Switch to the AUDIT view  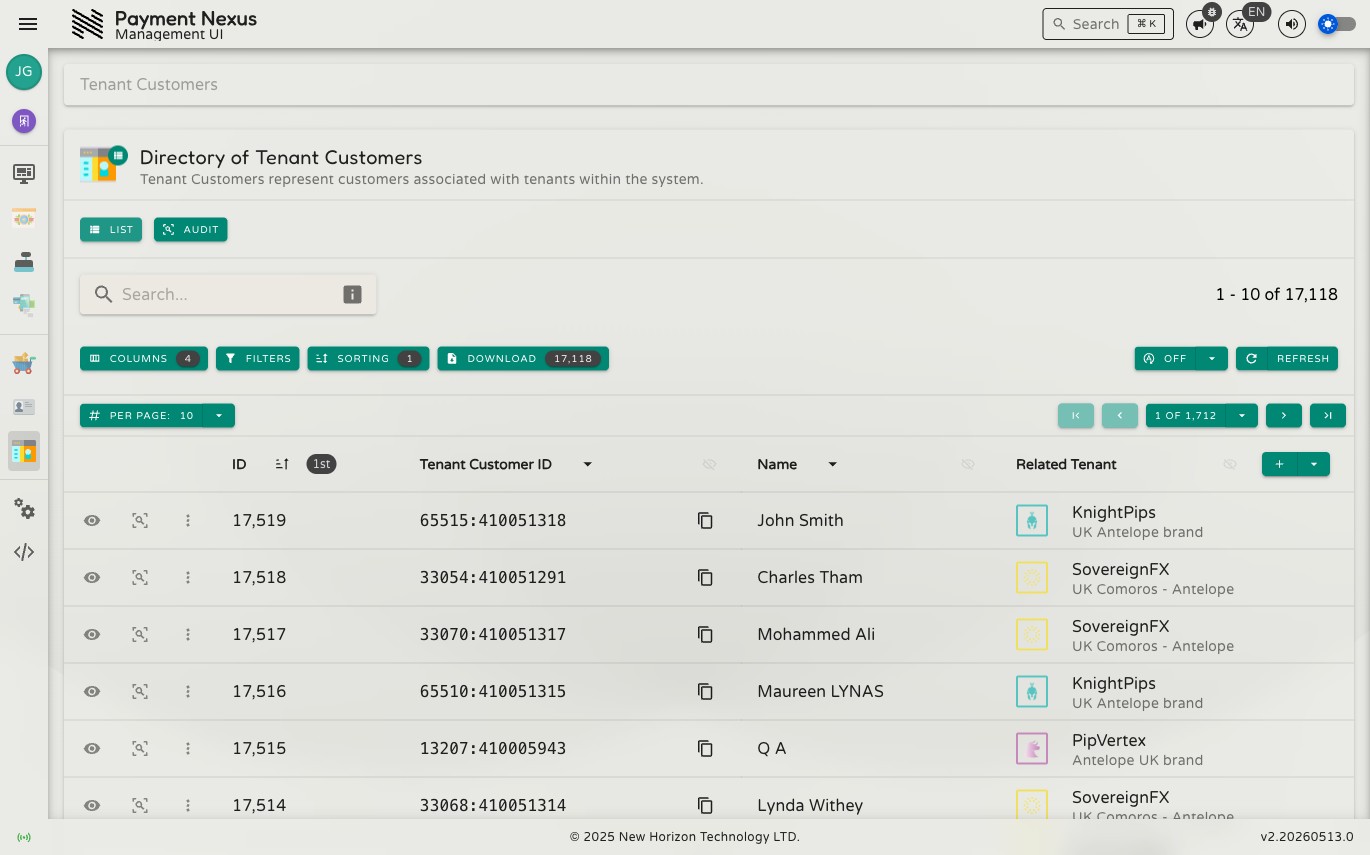tap(191, 229)
